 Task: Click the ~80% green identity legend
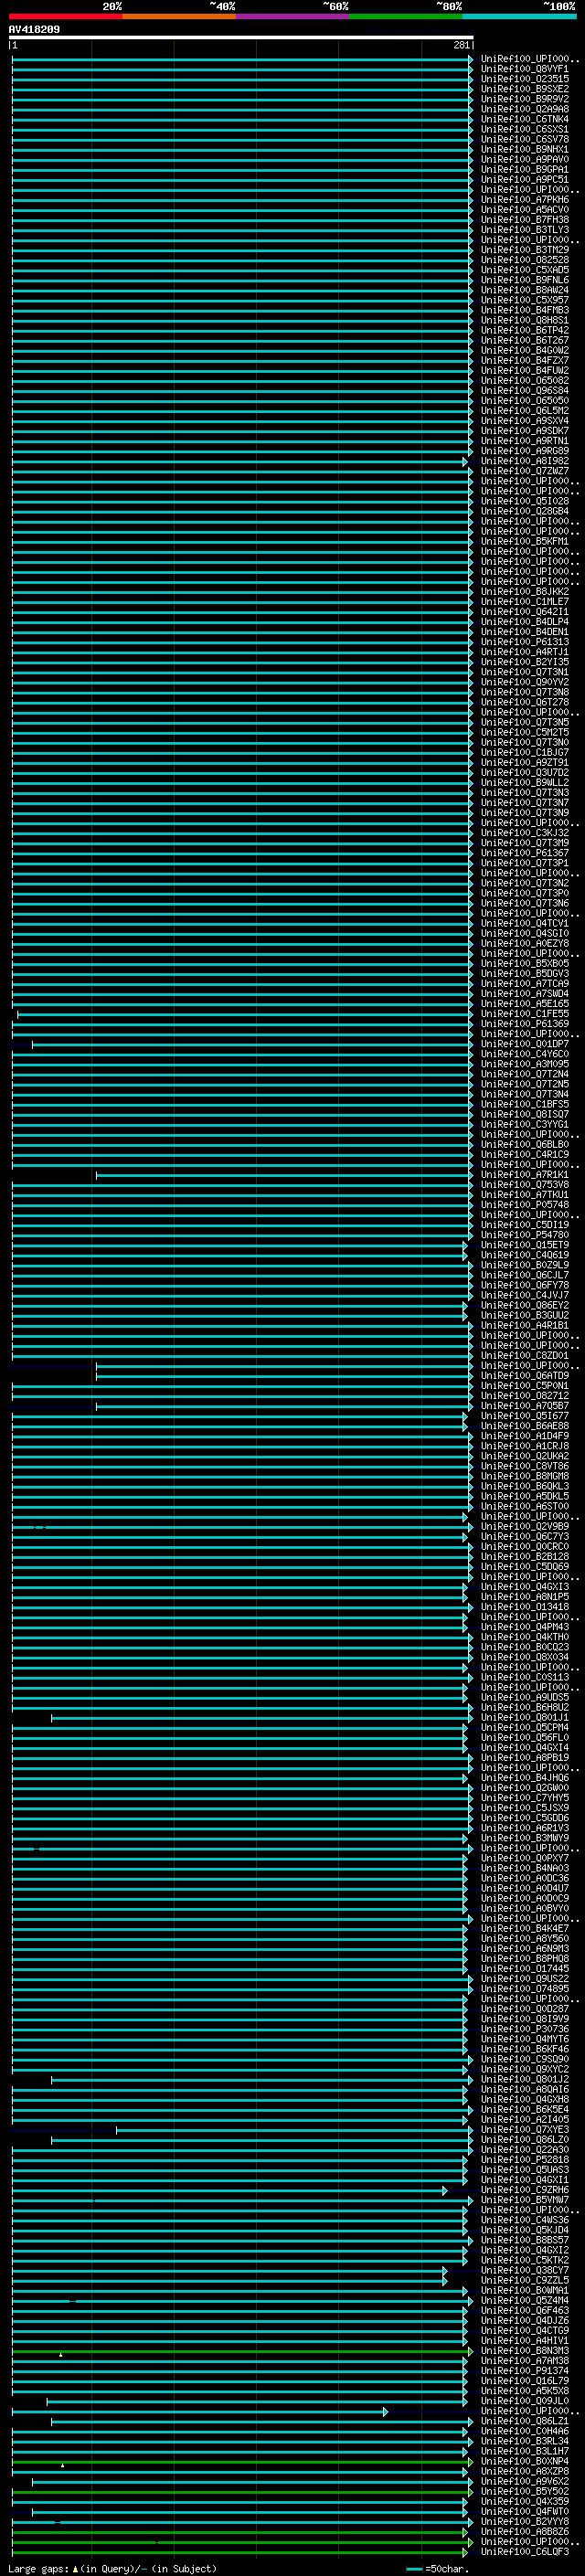tap(449, 7)
